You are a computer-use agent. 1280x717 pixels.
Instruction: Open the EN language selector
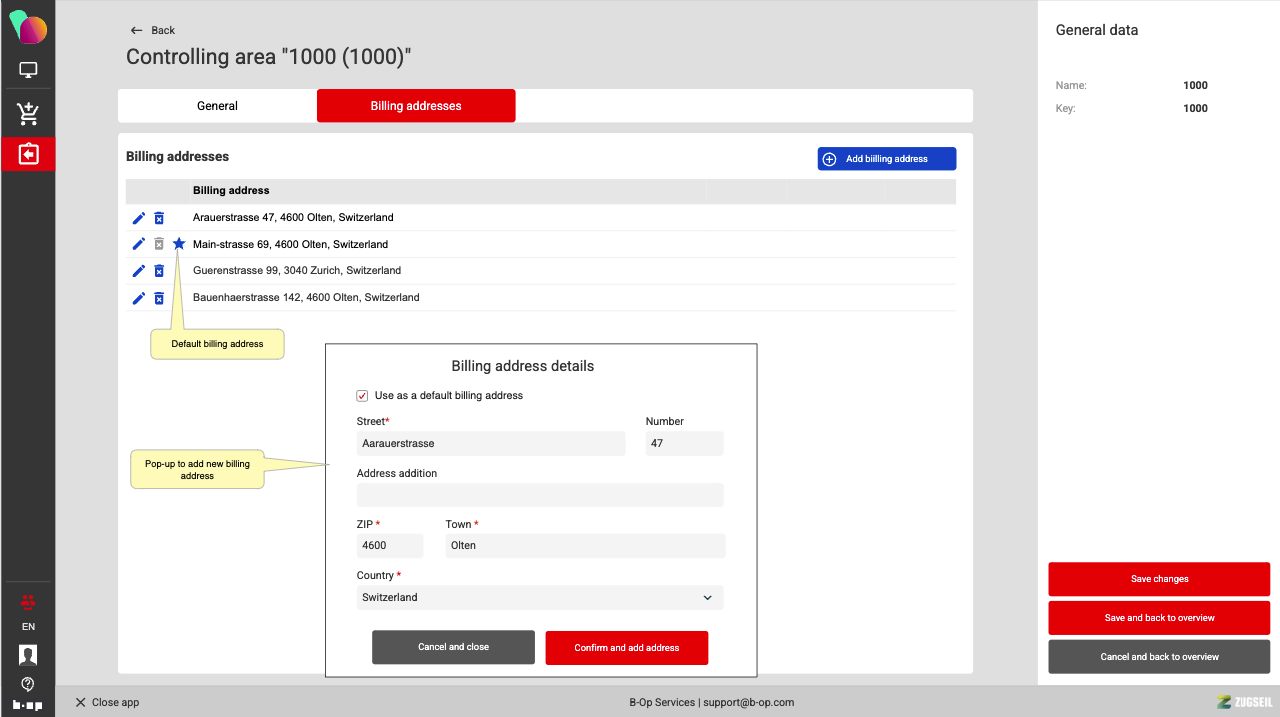(28, 627)
